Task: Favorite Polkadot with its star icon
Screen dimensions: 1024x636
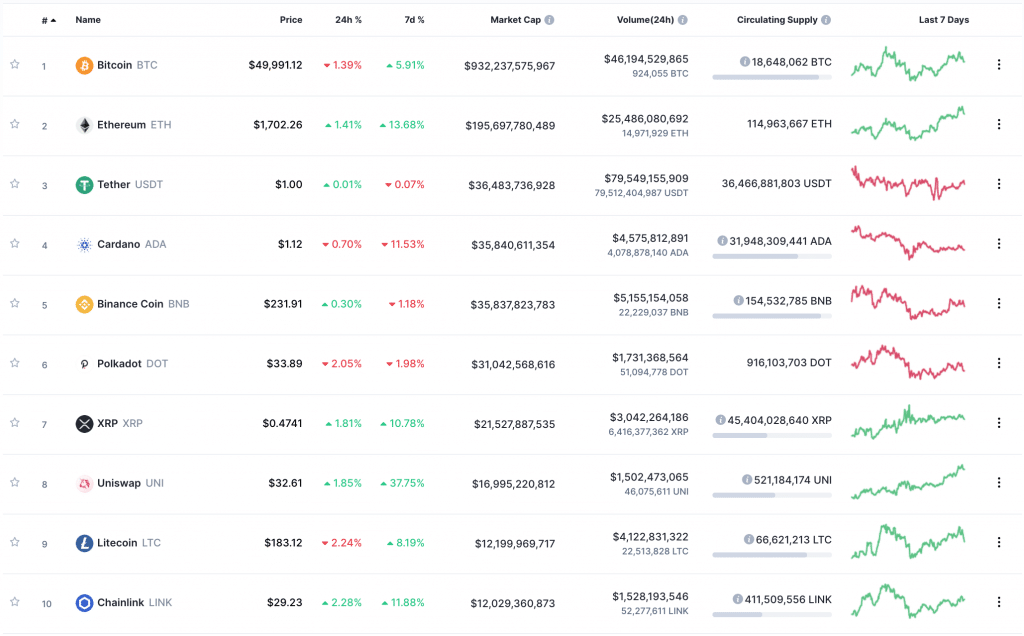Action: point(15,364)
